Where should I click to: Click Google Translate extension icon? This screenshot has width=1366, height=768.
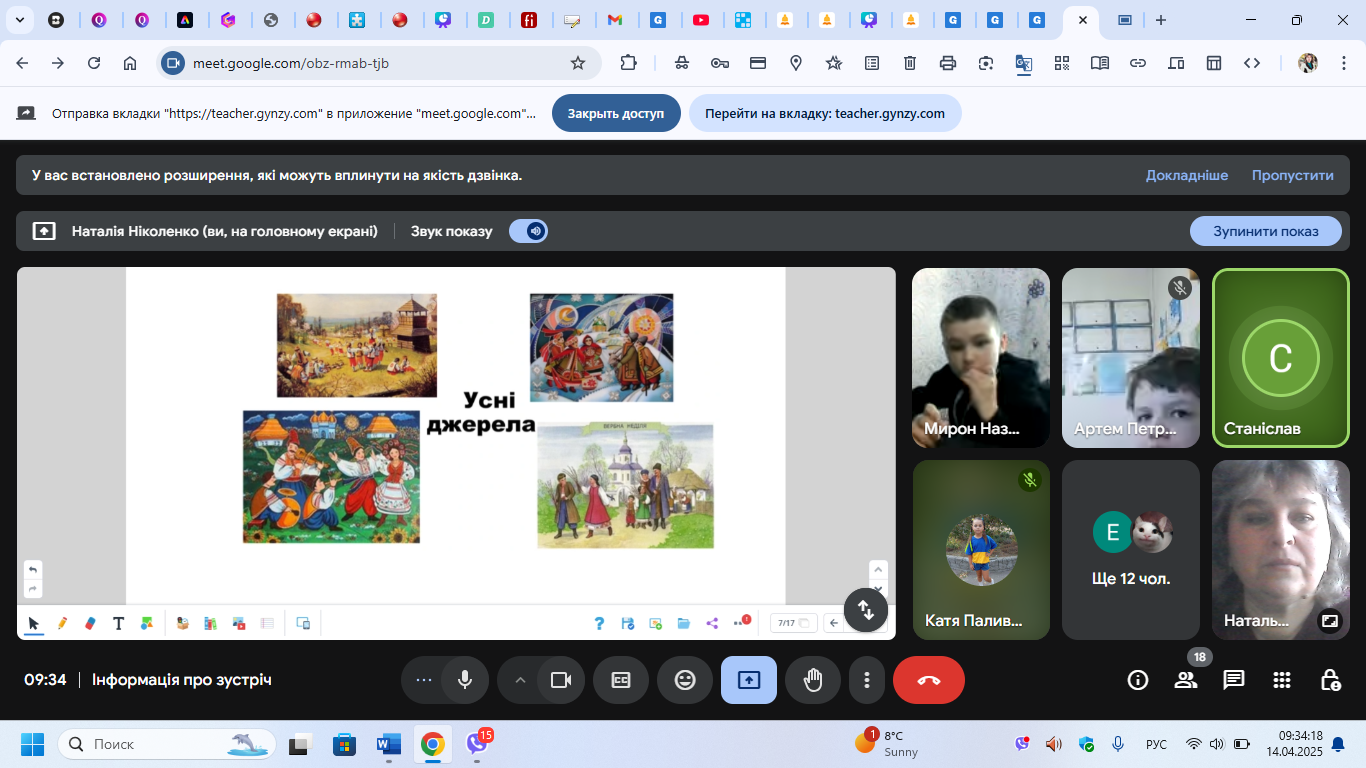coord(1023,63)
